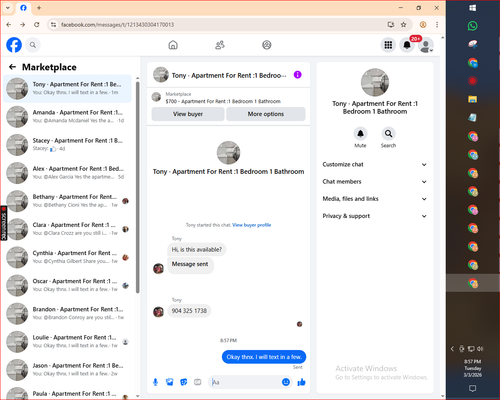
Task: Go to the Home feed icon
Action: click(x=173, y=45)
